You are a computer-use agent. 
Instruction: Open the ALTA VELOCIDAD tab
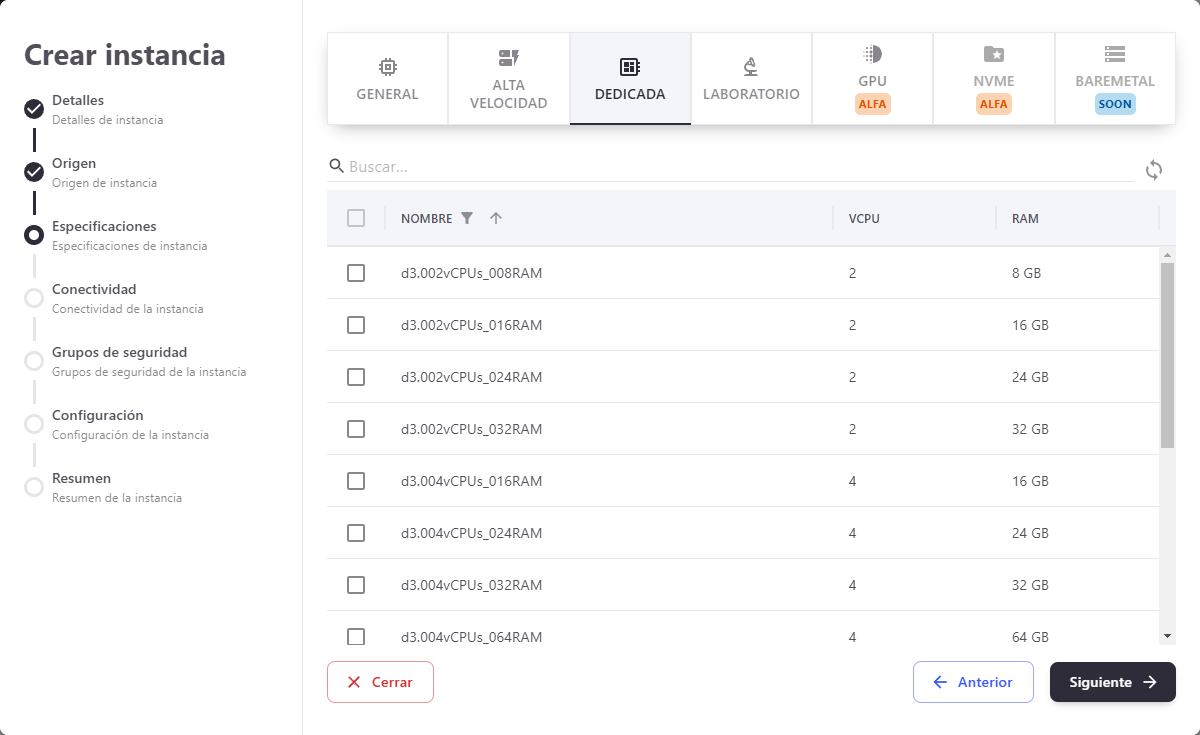(x=508, y=80)
